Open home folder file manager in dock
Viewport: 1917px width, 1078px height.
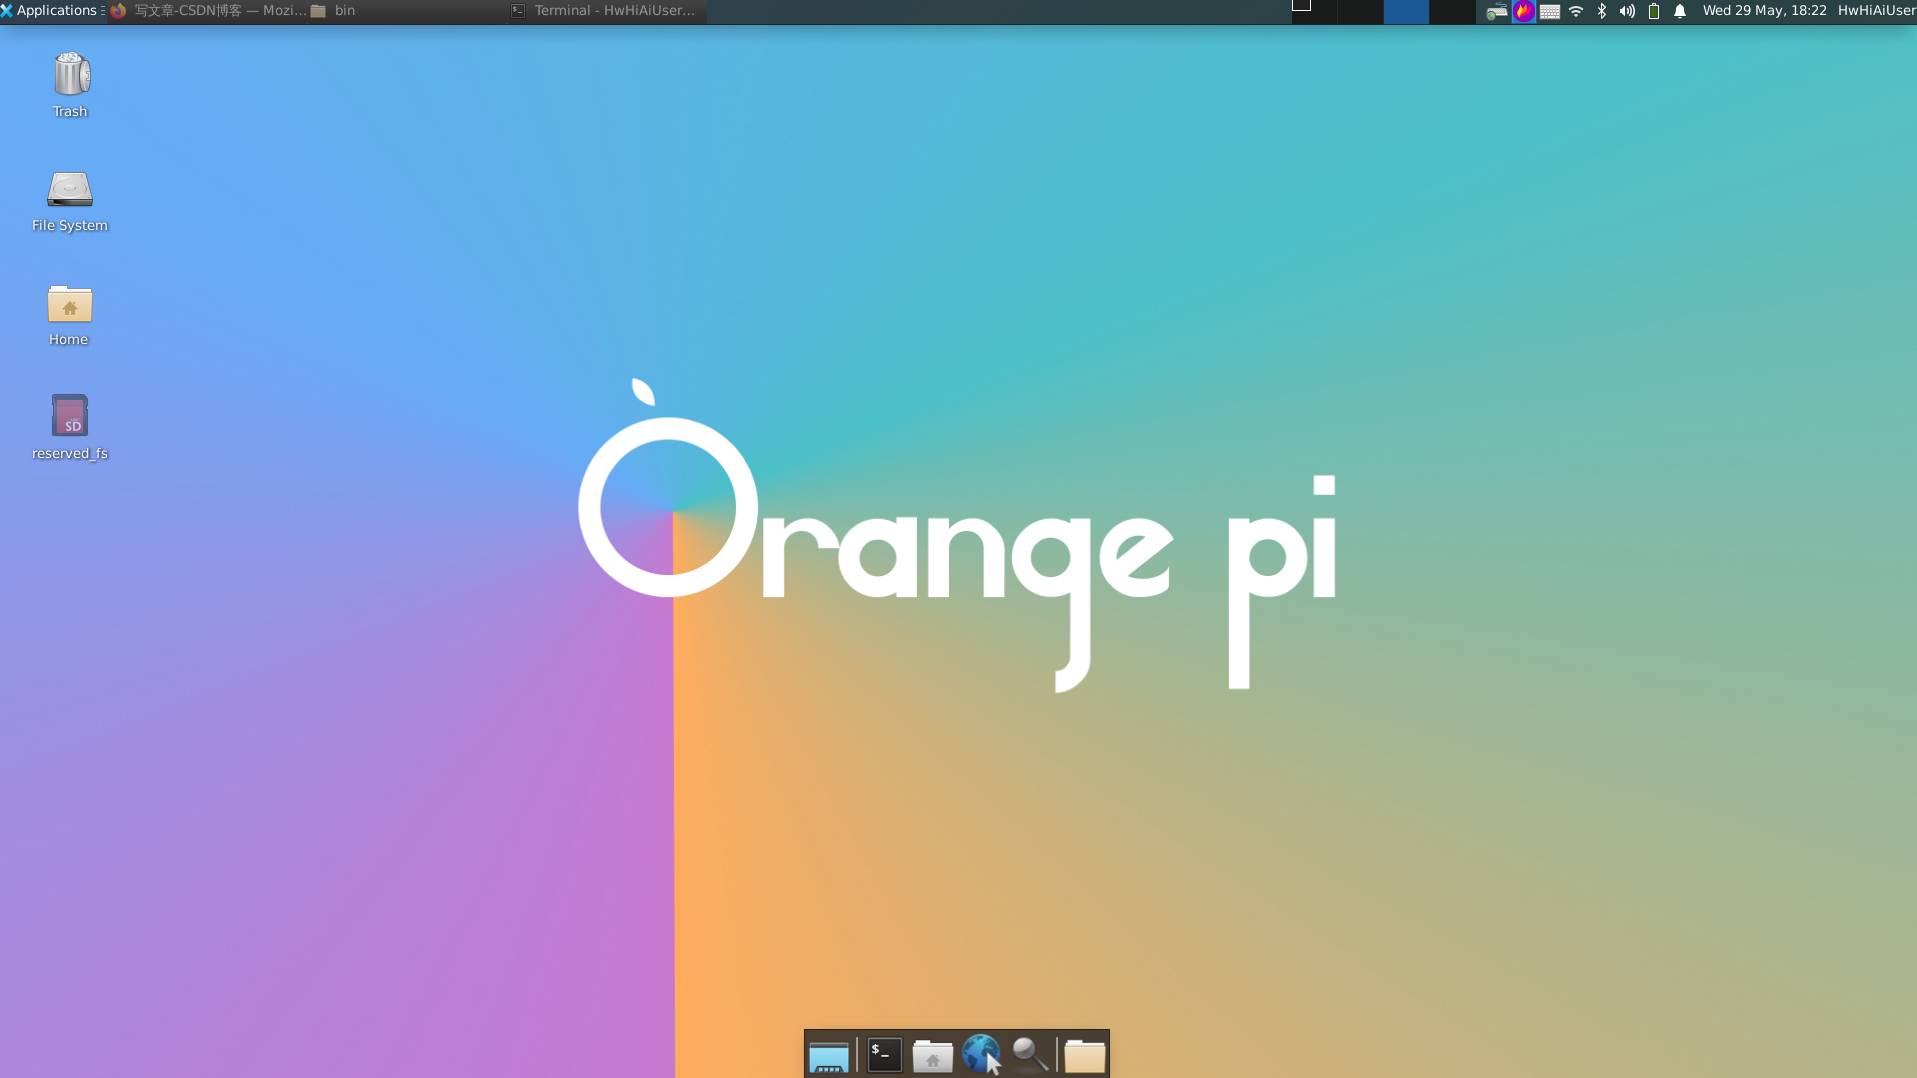(x=933, y=1055)
